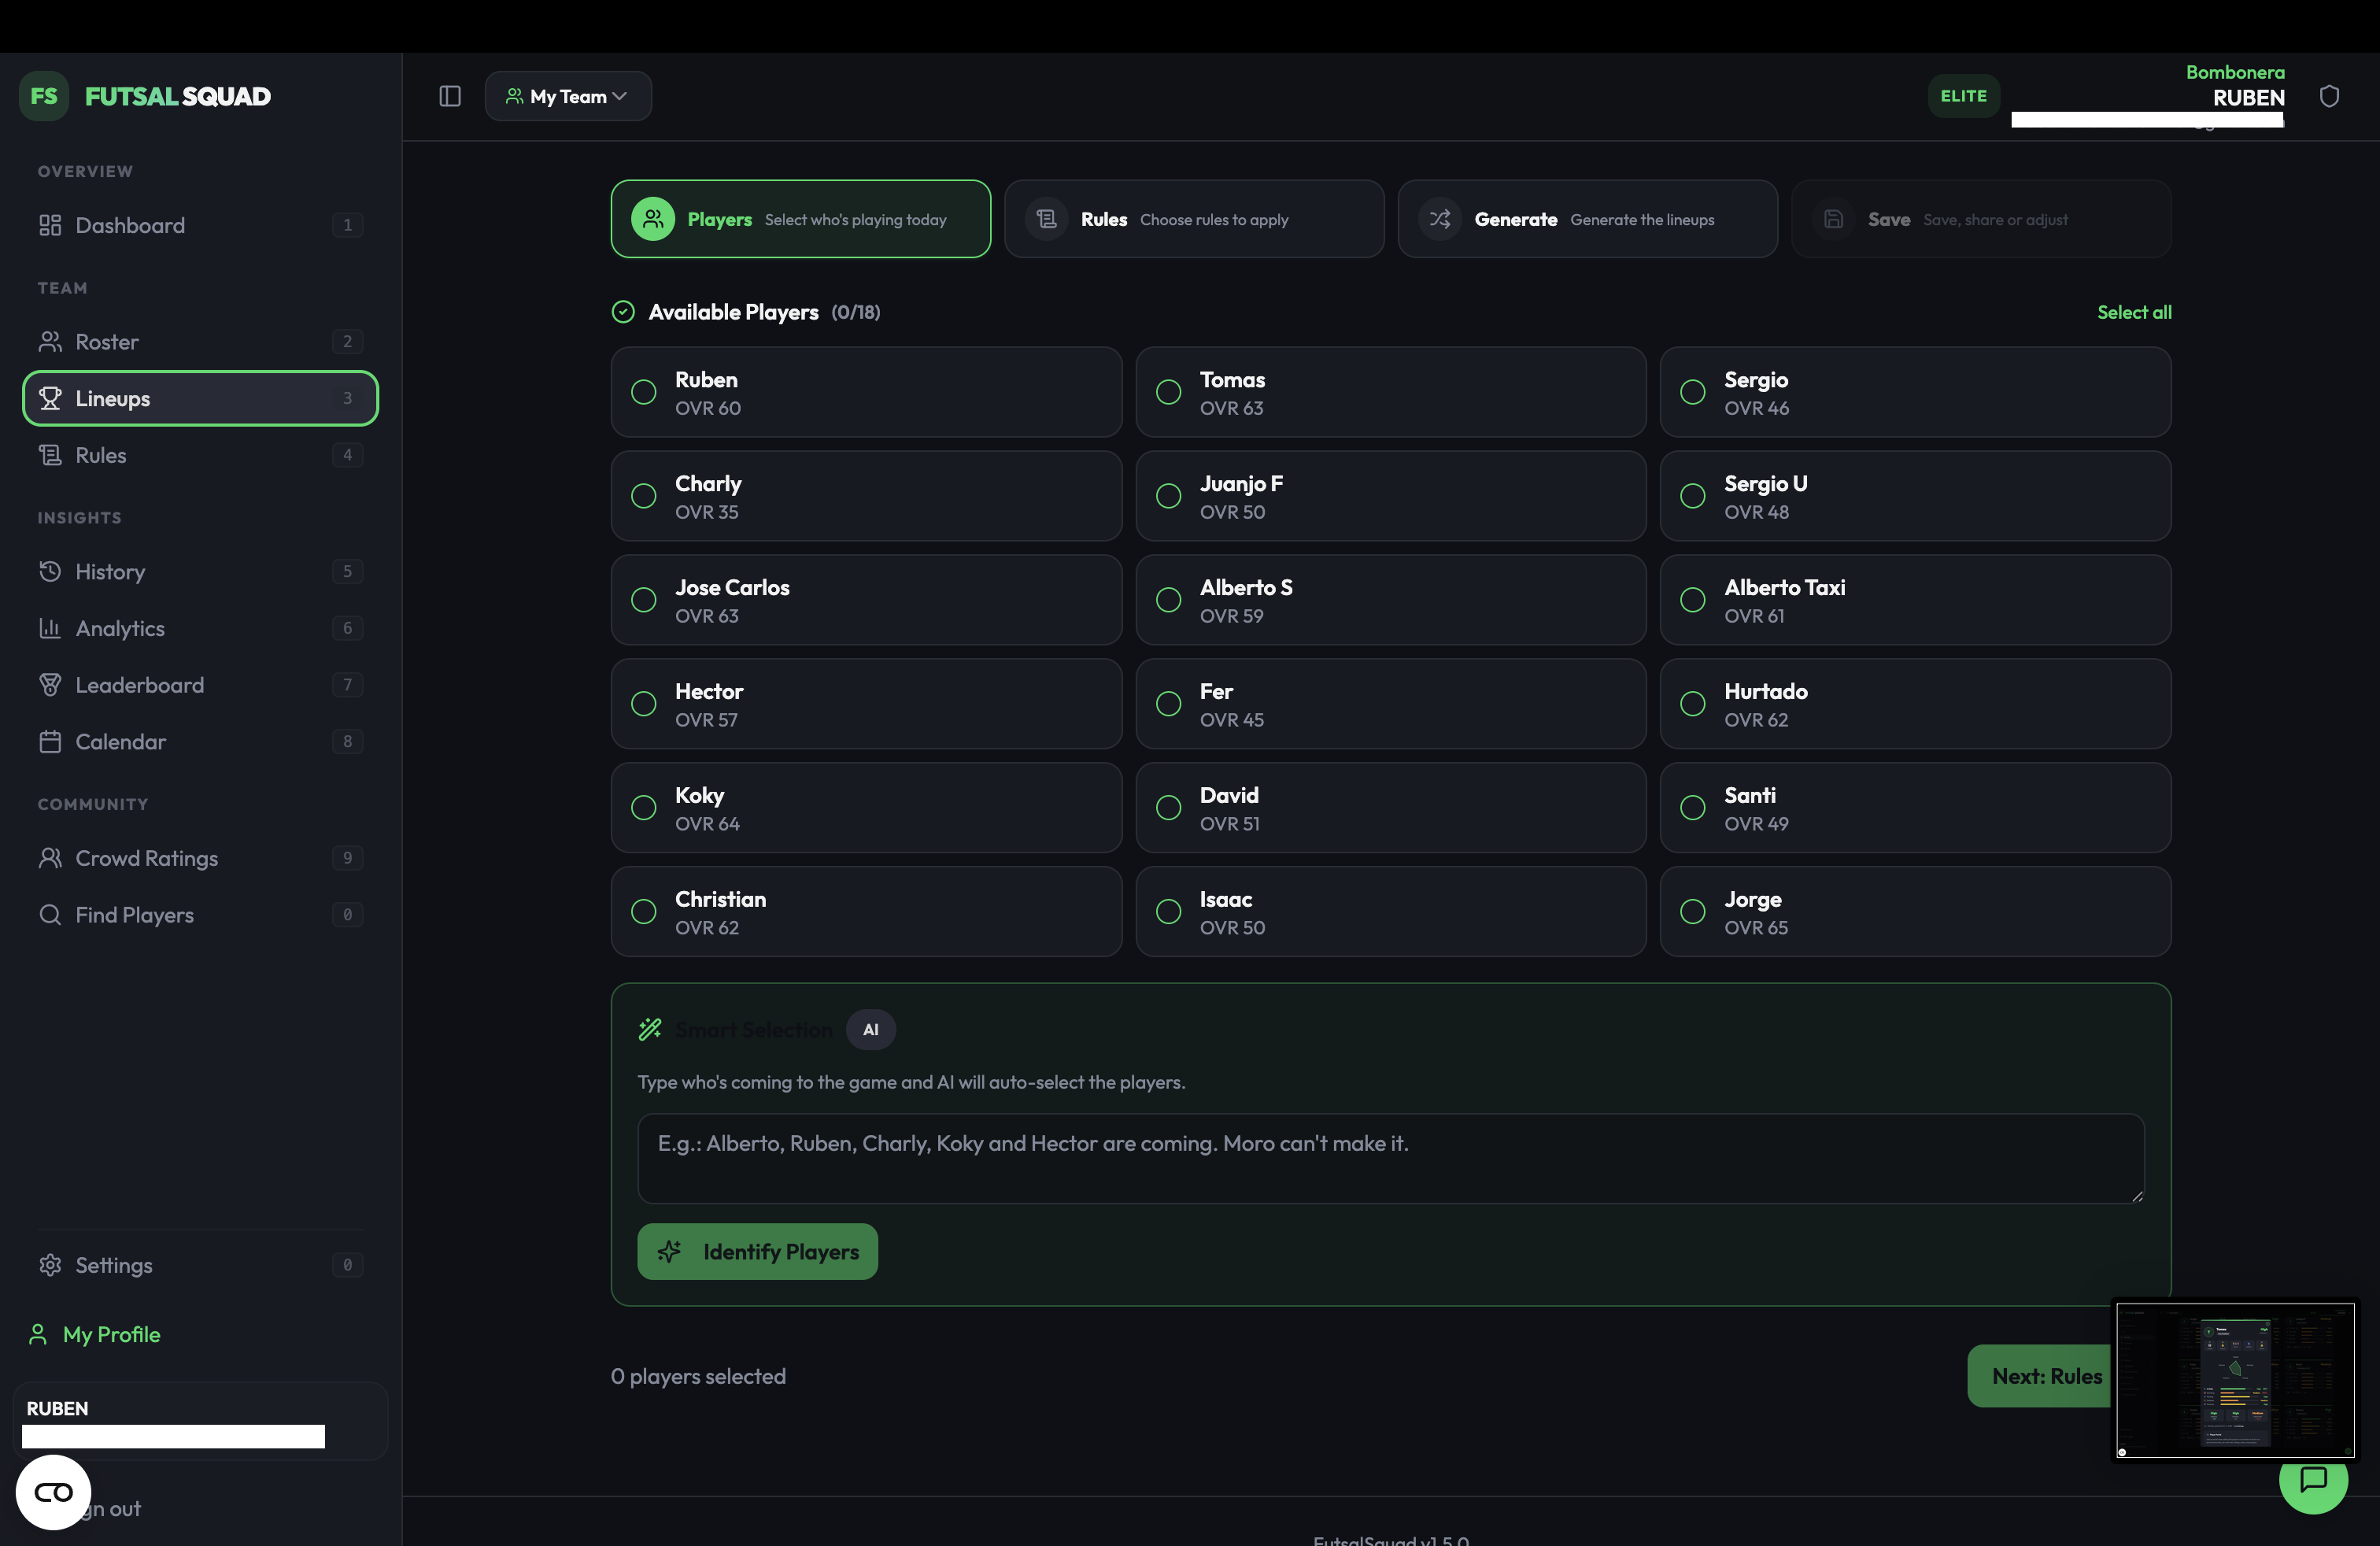Click the Smart Selection magic wand icon
This screenshot has height=1546, width=2380.
tap(650, 1029)
